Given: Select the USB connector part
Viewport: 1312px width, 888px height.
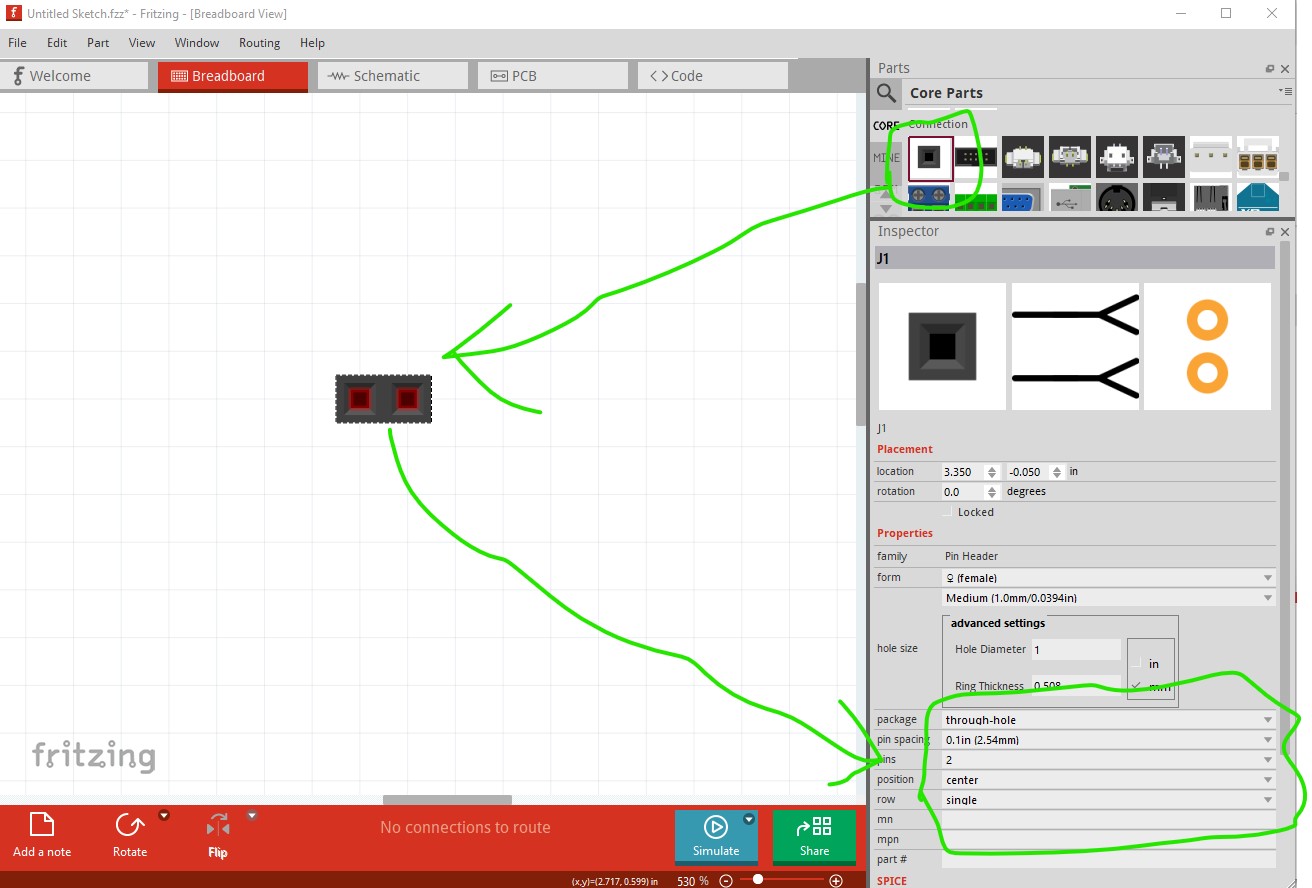Looking at the screenshot, I should 1070,197.
